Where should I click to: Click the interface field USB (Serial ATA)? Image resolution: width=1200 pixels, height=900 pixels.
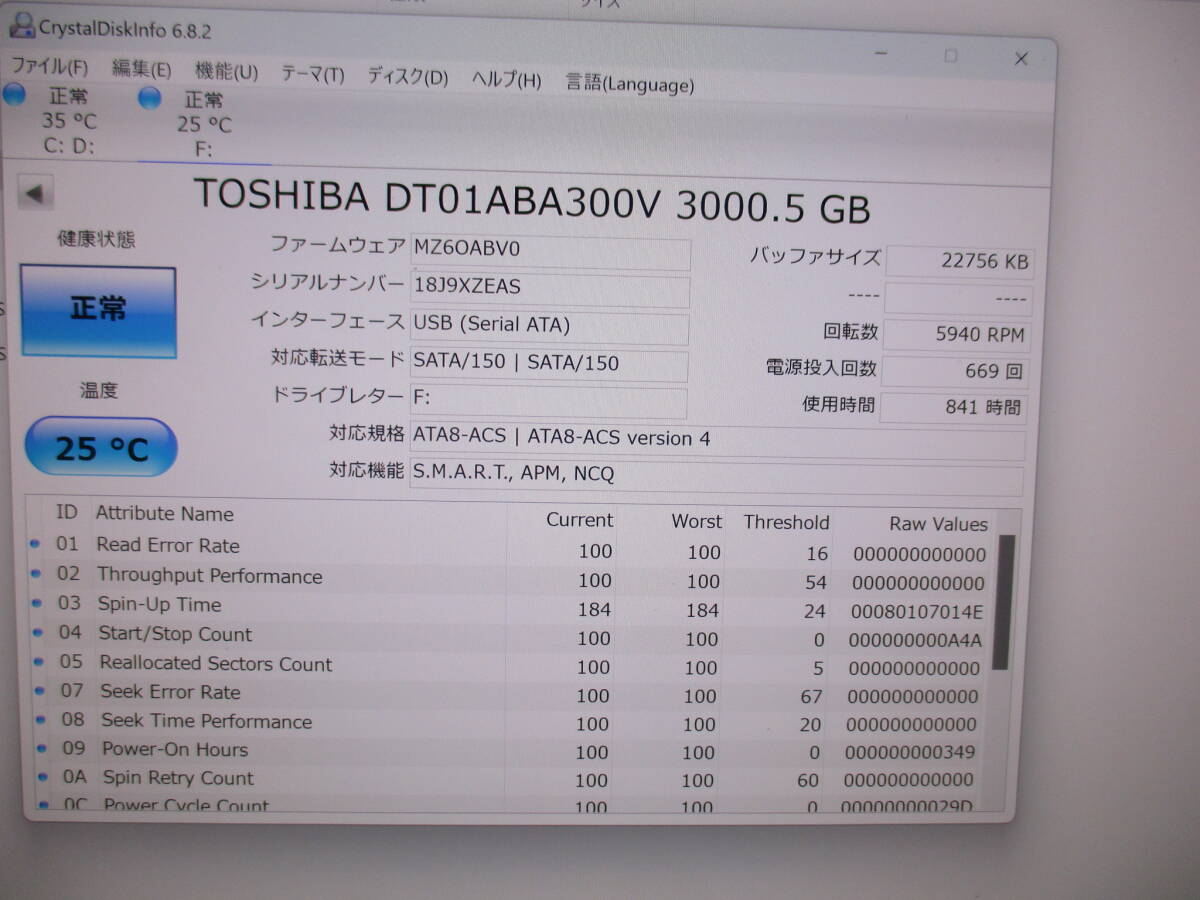[x=549, y=325]
